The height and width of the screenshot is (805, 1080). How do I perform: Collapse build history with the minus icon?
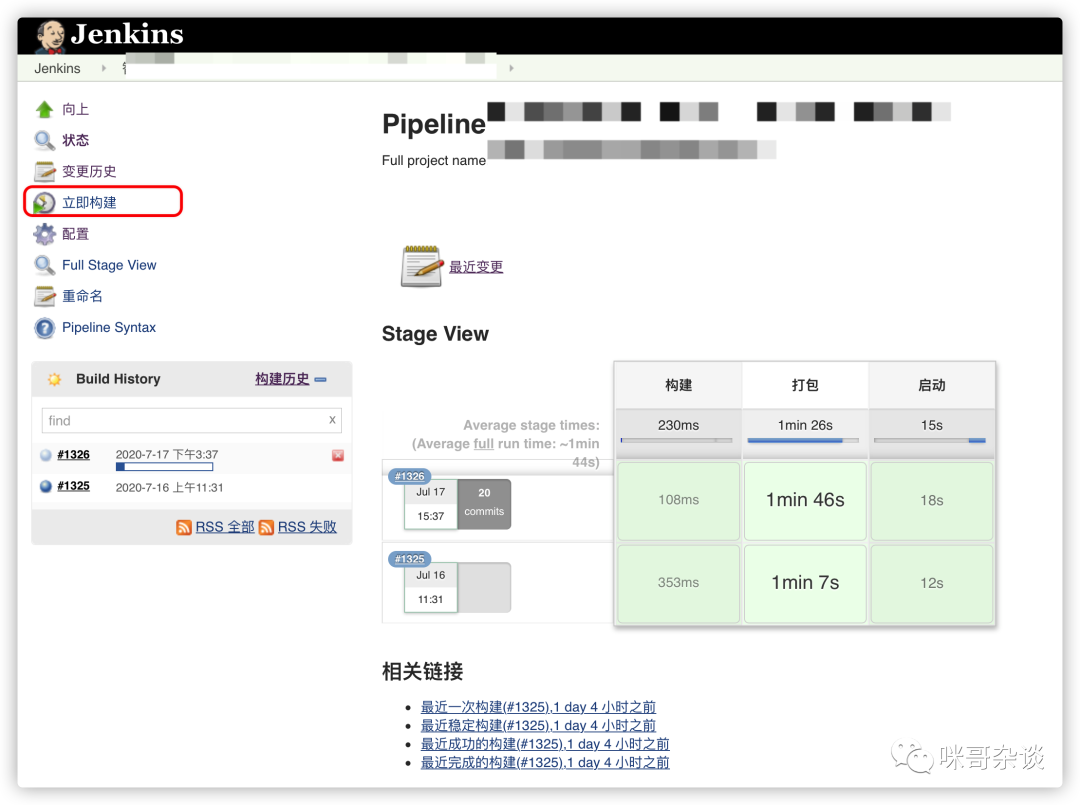320,379
